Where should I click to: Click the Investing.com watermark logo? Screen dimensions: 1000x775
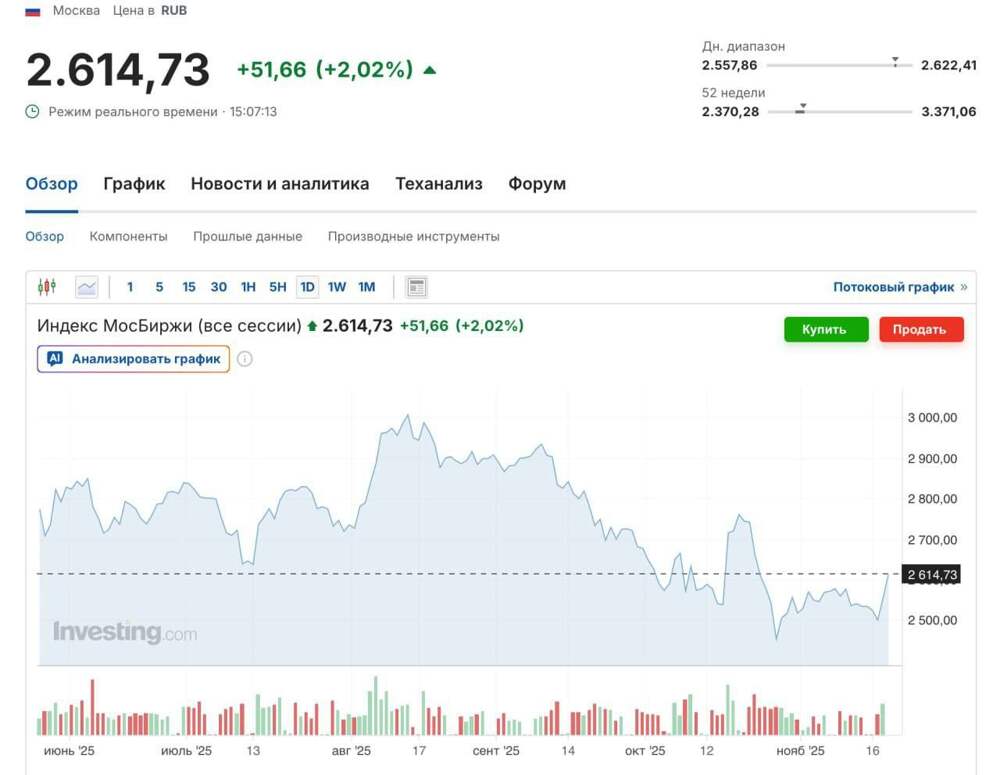tap(125, 632)
